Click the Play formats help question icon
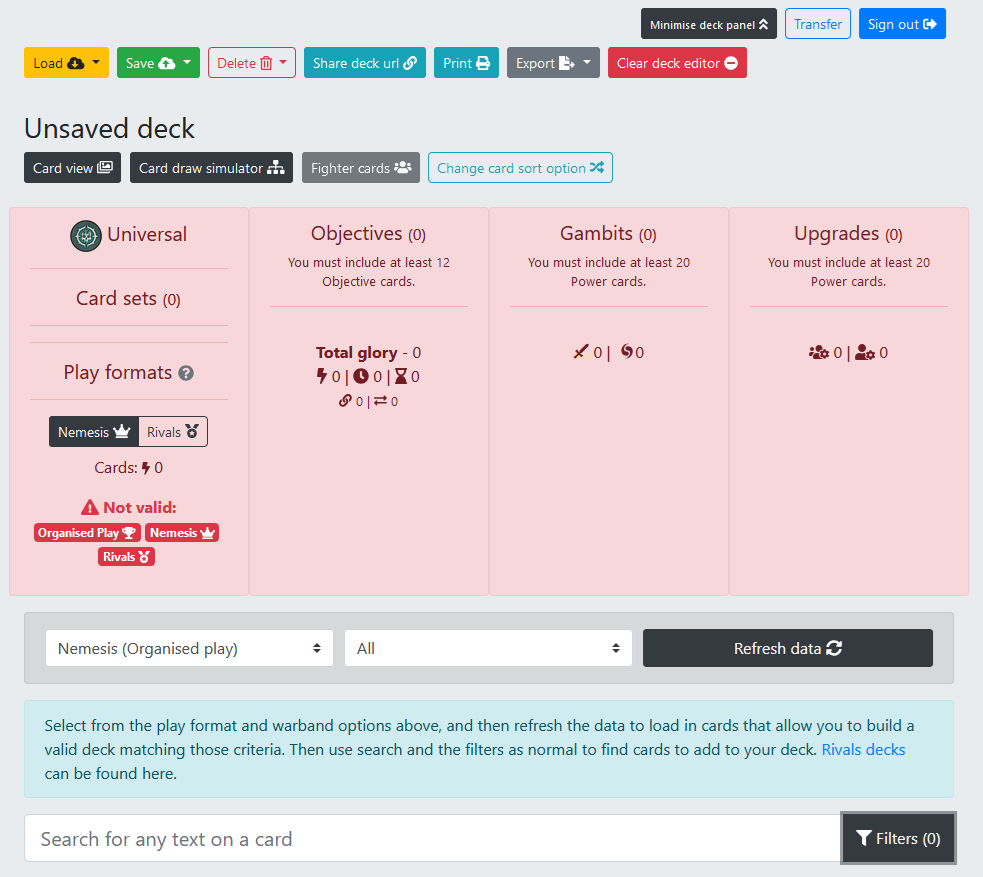This screenshot has width=983, height=877. tap(186, 373)
